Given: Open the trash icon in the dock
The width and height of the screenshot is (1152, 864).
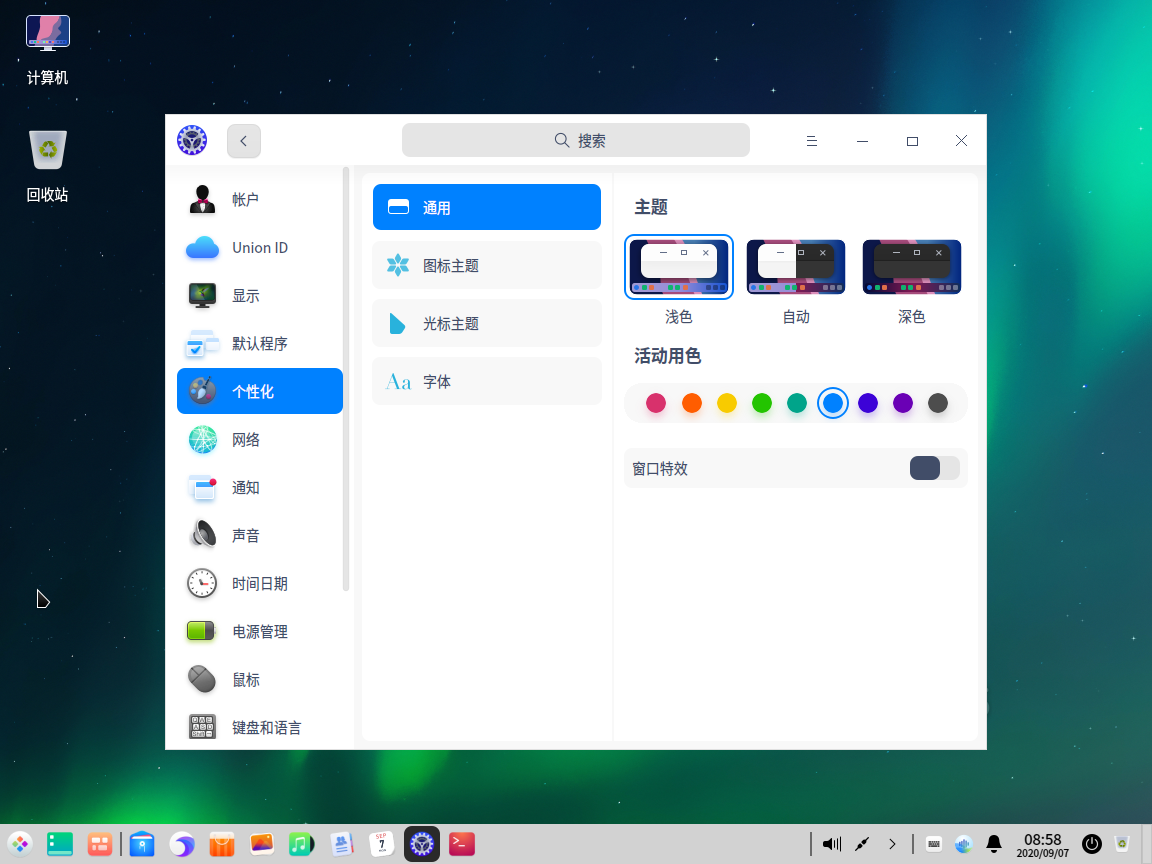Looking at the screenshot, I should pos(1122,844).
